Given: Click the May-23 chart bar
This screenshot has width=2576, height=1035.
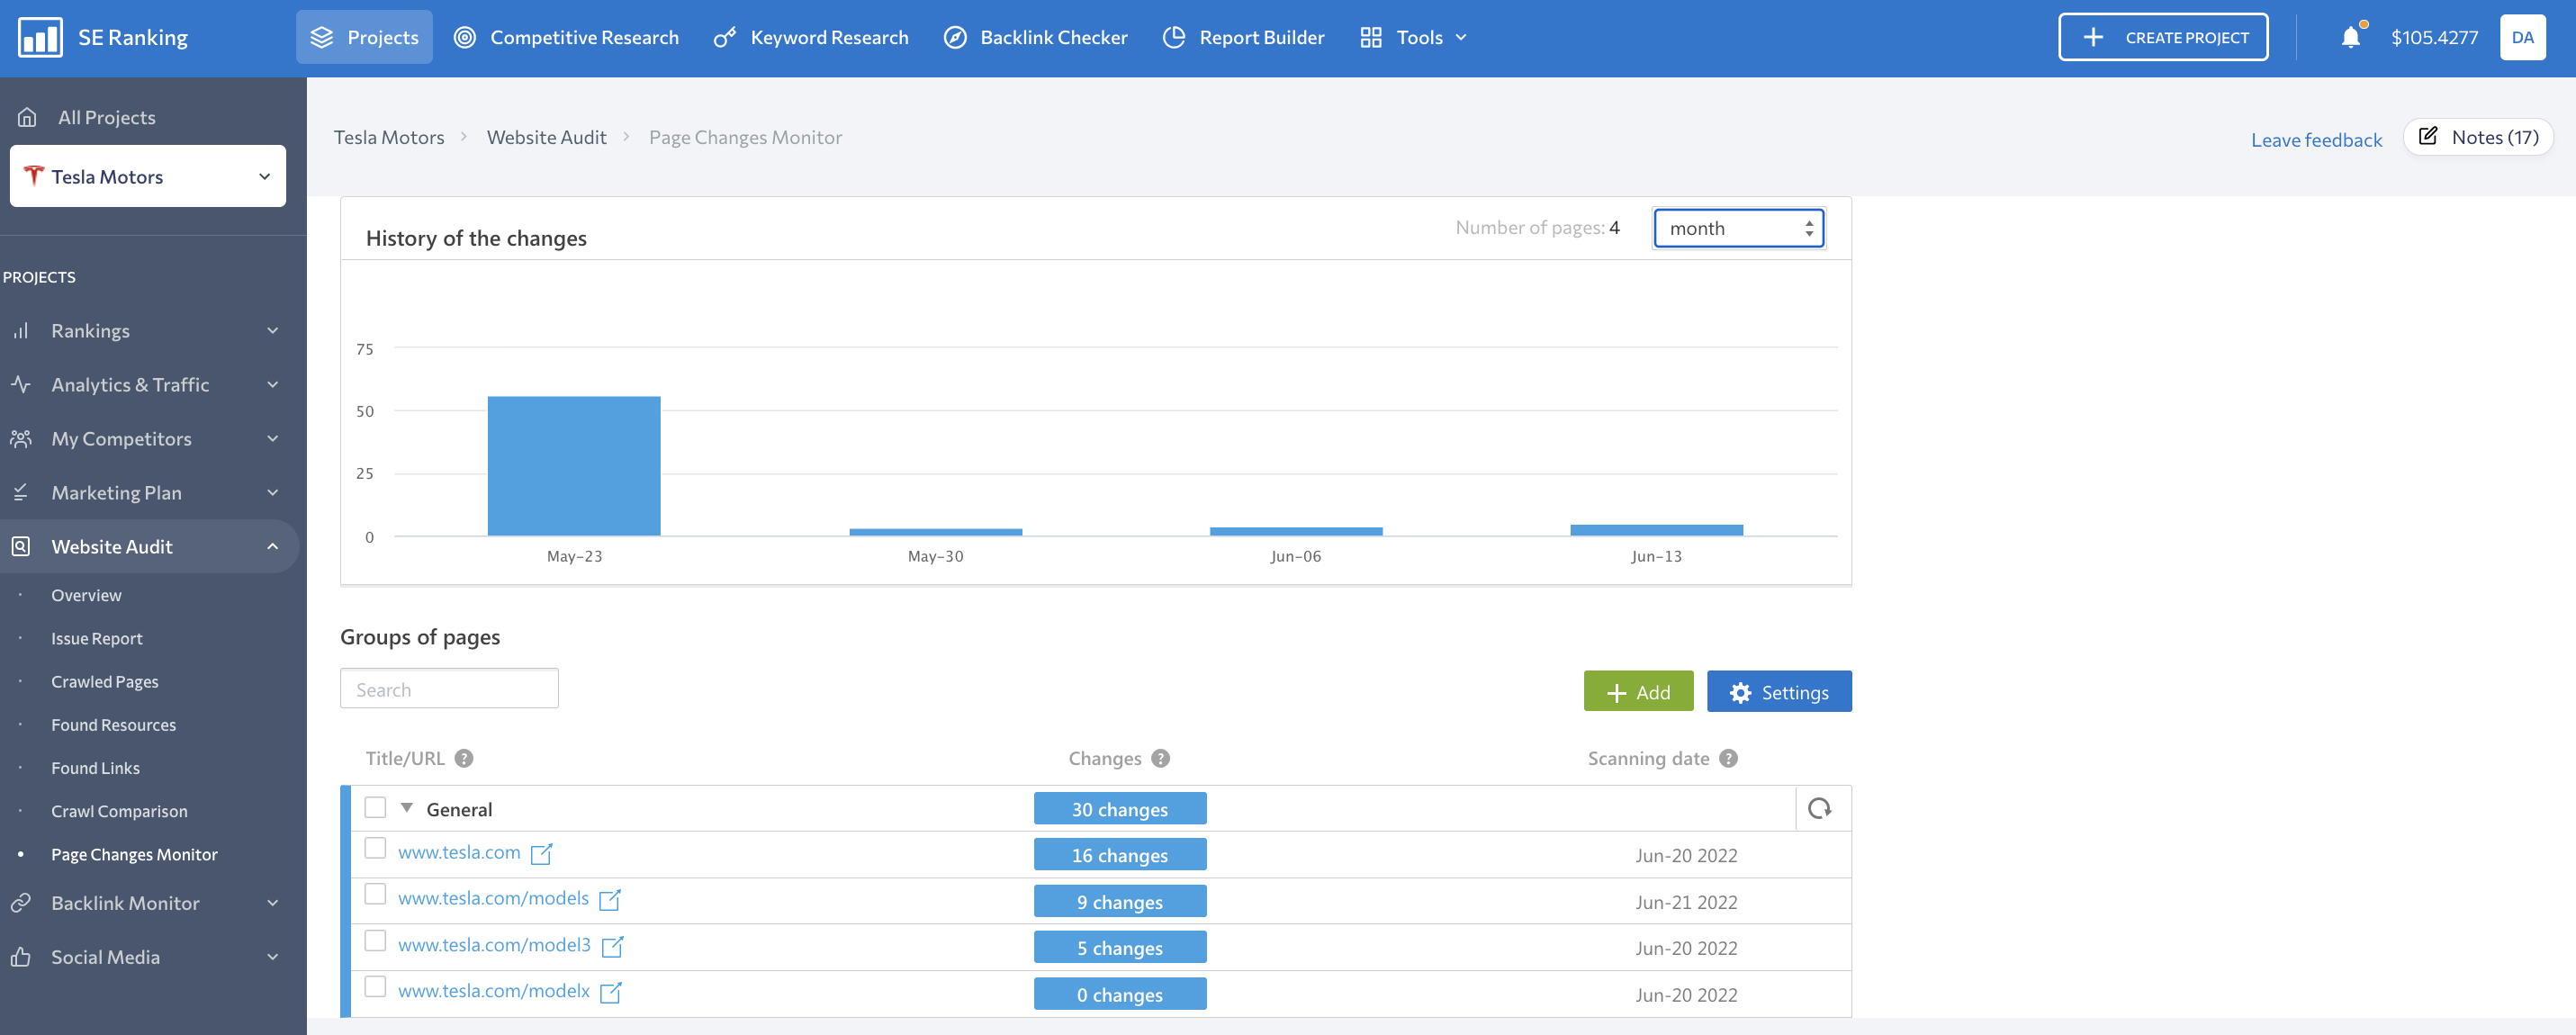Looking at the screenshot, I should pyautogui.click(x=574, y=466).
